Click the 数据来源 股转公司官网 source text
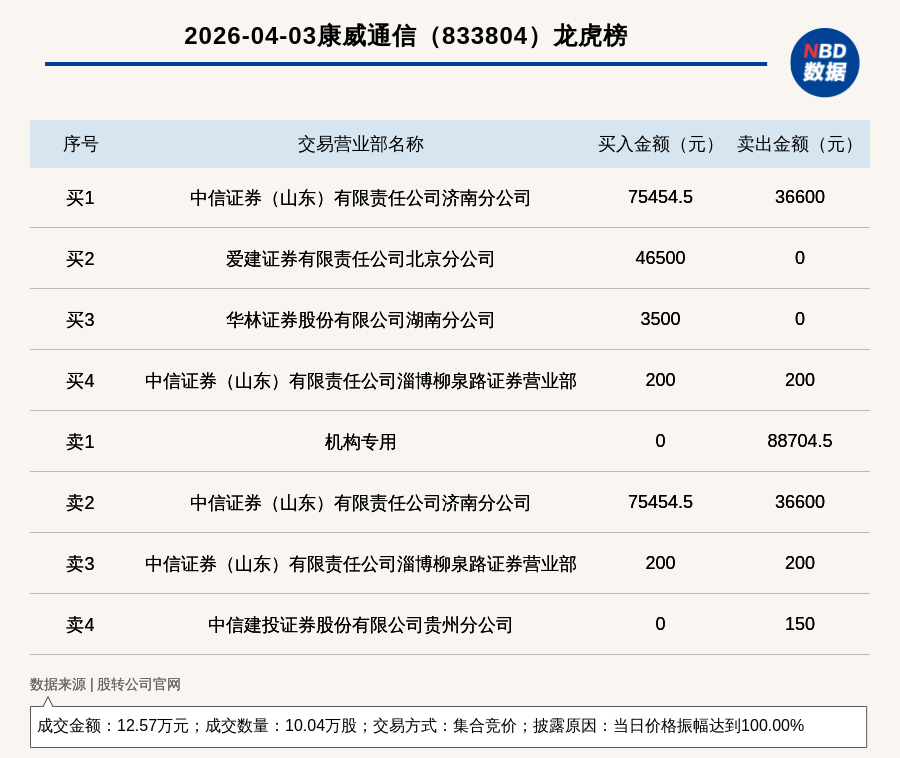900x758 pixels. click(x=105, y=685)
